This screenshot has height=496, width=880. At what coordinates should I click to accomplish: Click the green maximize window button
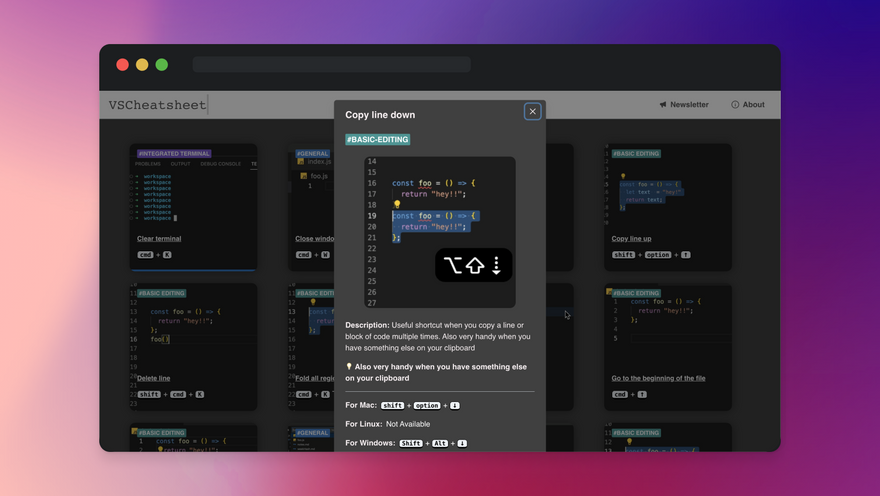pyautogui.click(x=162, y=65)
